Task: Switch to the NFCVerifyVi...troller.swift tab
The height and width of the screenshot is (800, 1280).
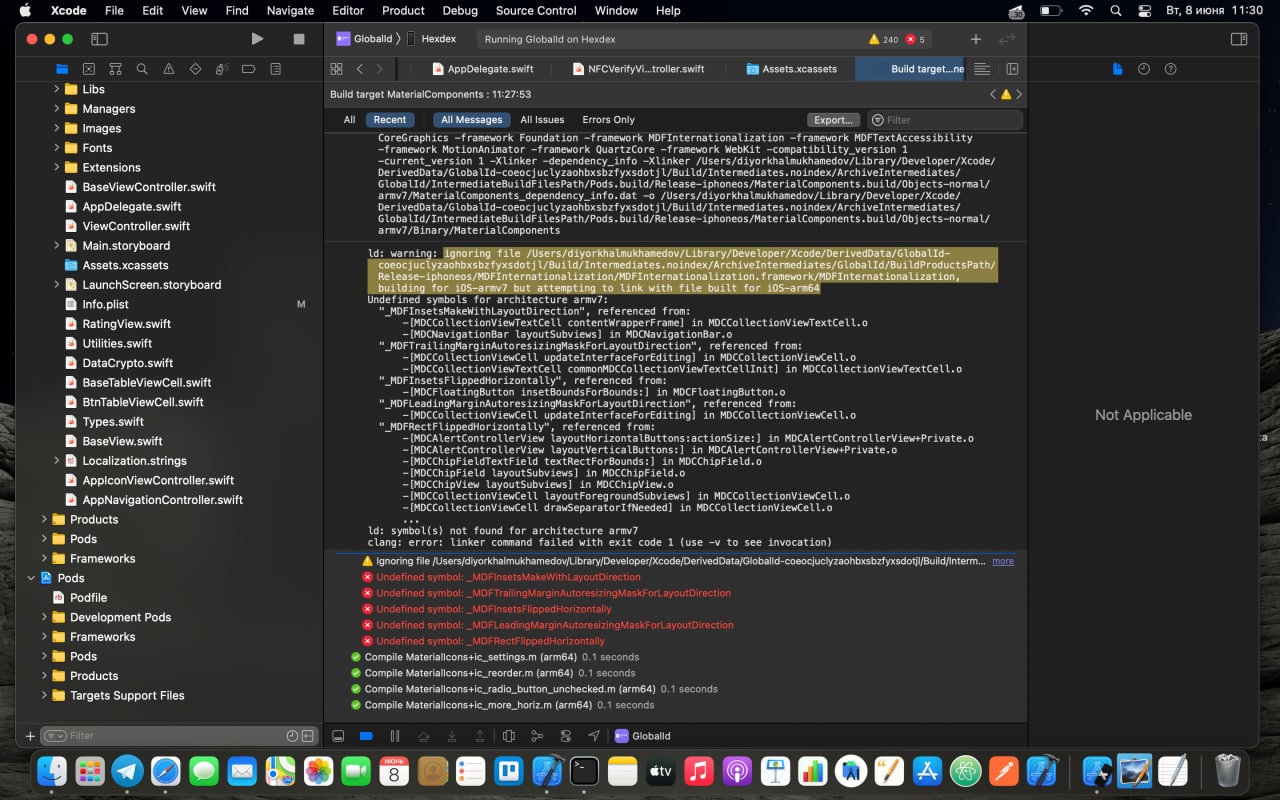Action: 639,69
